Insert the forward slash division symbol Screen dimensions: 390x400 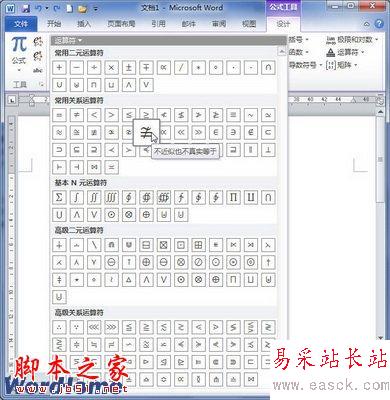pos(181,67)
